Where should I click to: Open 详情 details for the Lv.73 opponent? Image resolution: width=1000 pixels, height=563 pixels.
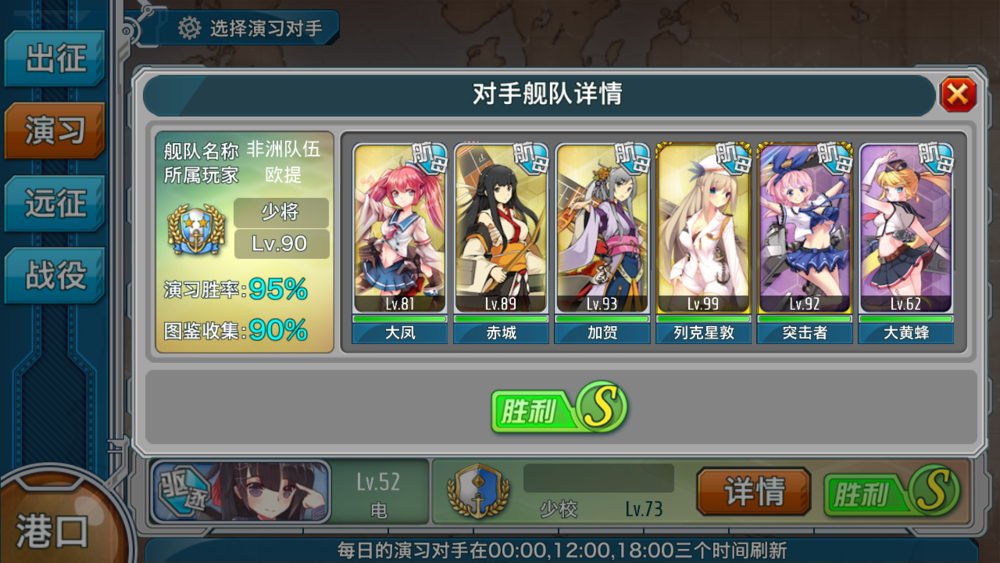(754, 492)
